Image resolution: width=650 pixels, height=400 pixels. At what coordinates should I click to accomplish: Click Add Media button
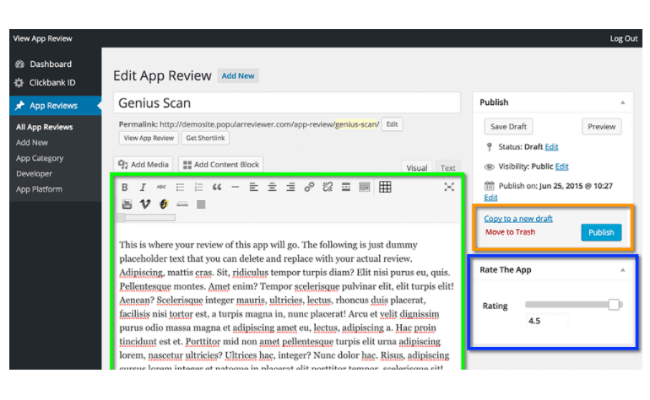click(x=143, y=165)
